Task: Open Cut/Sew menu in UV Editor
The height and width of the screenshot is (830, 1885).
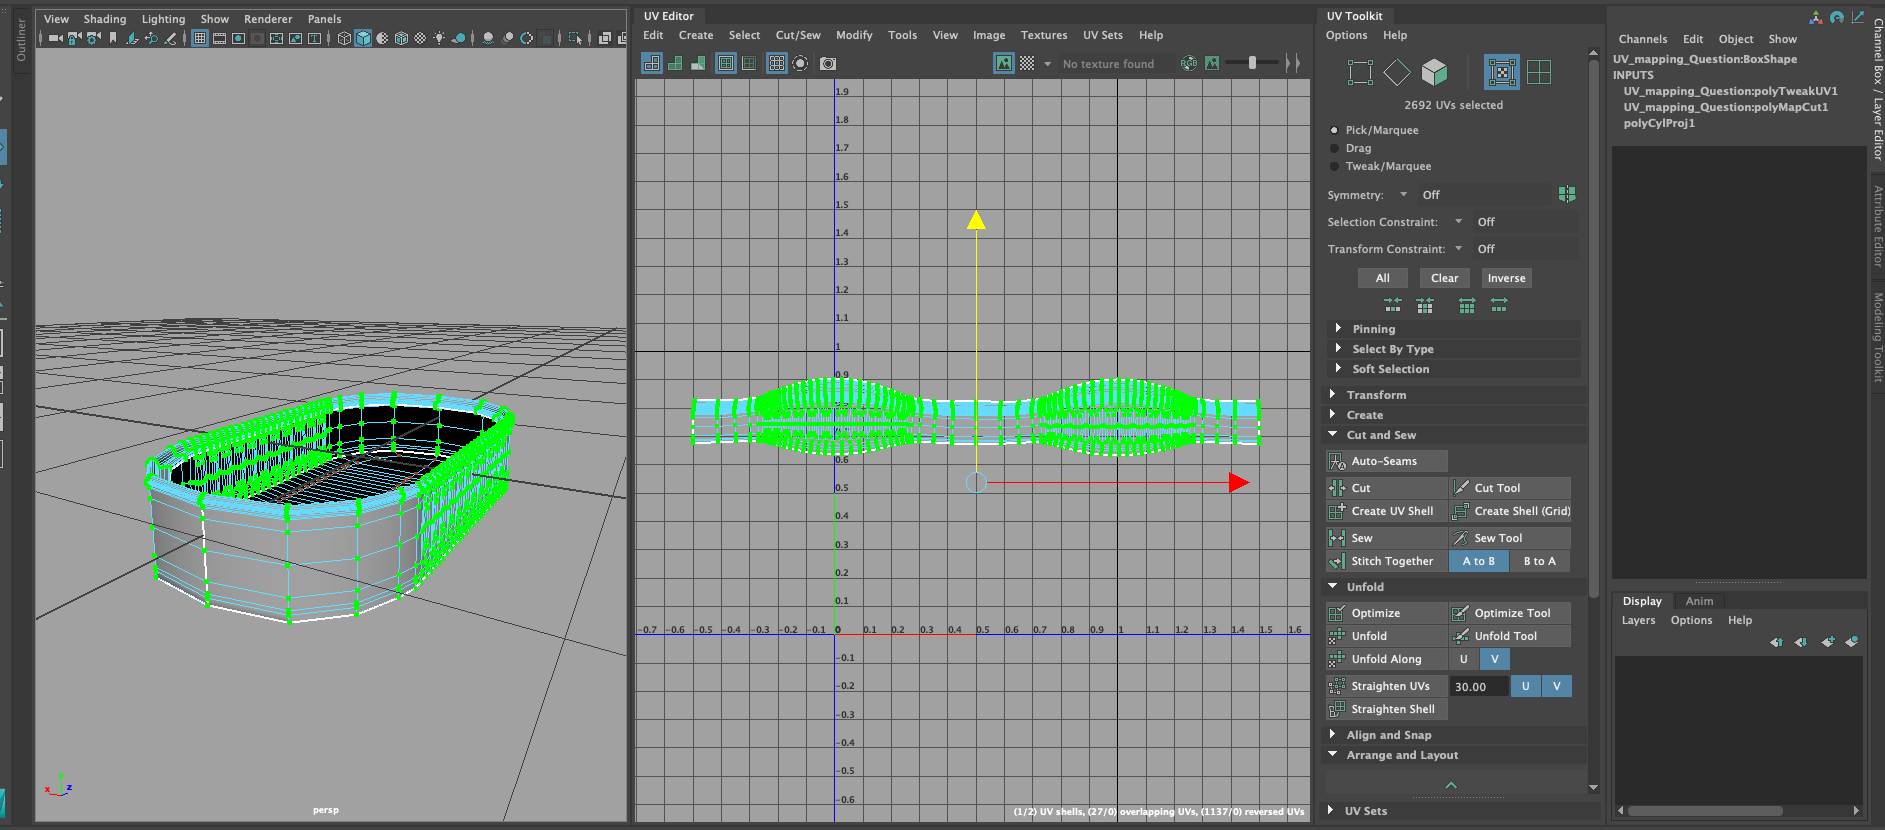Action: pos(798,35)
